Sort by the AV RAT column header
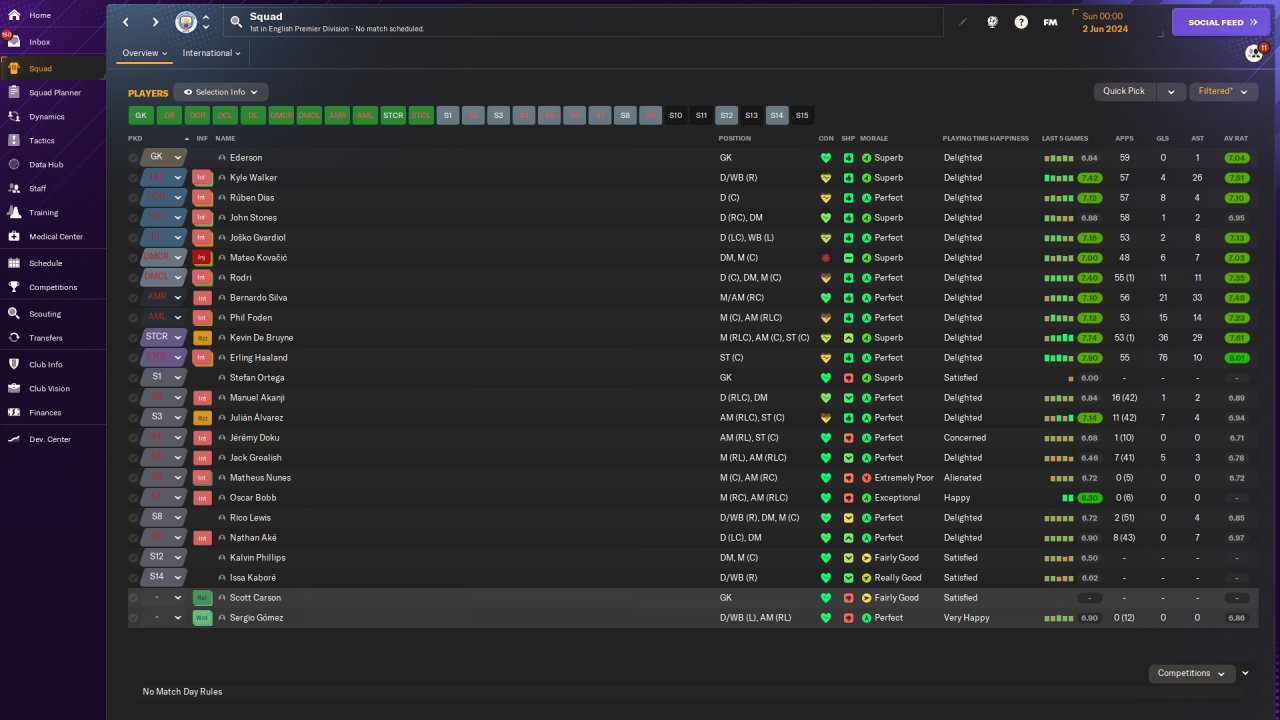The width and height of the screenshot is (1280, 720). (x=1235, y=138)
